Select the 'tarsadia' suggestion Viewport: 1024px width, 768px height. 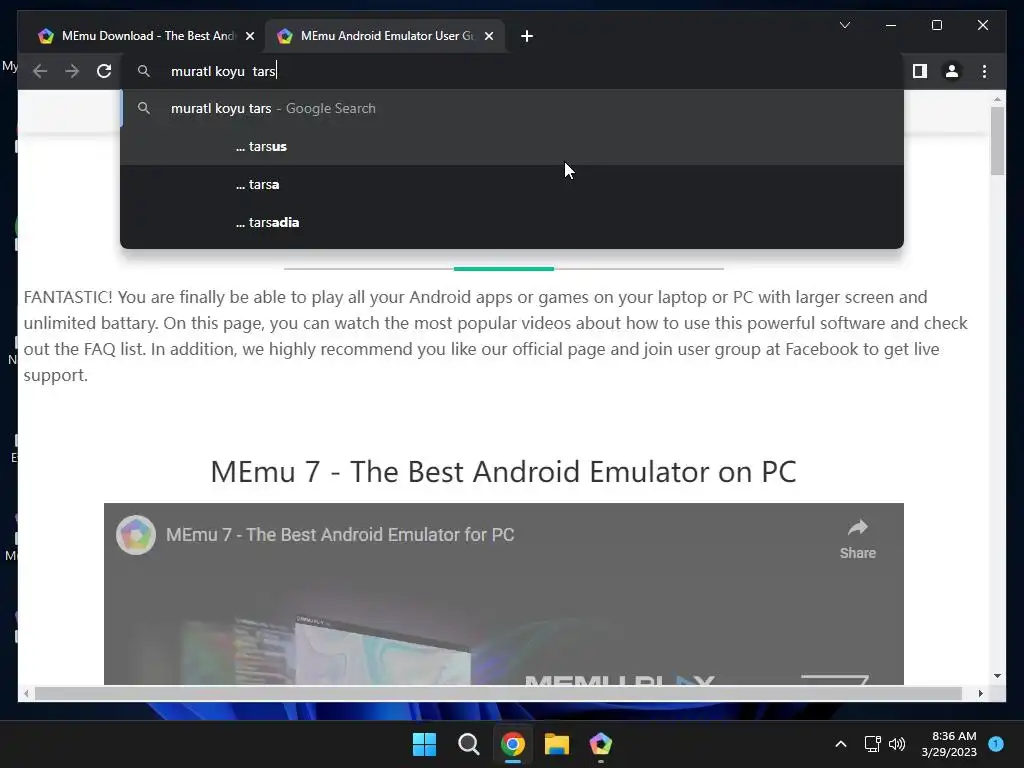pyautogui.click(x=512, y=222)
